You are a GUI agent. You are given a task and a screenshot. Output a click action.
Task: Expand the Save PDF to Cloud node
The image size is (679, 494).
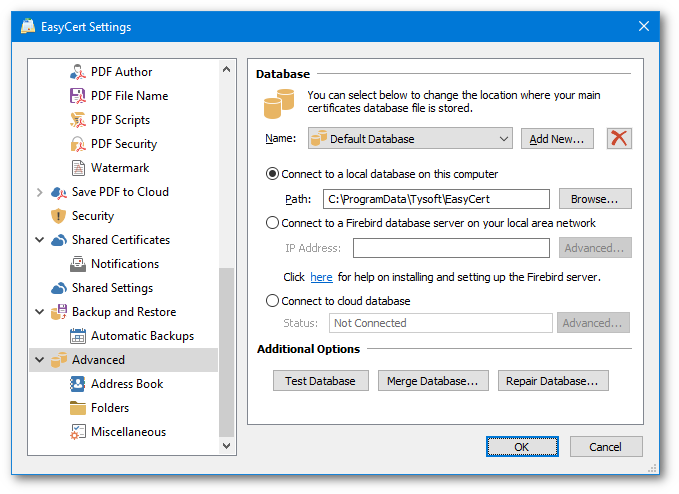(x=39, y=192)
